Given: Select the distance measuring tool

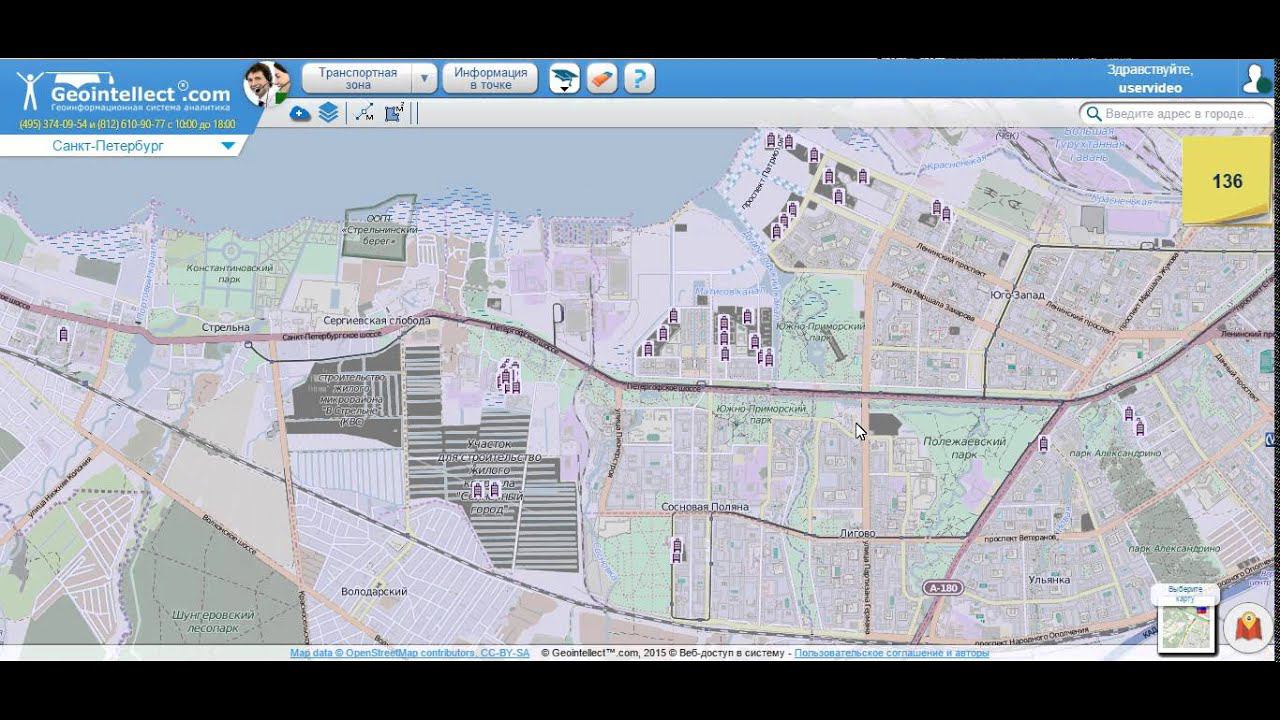Looking at the screenshot, I should coord(364,113).
